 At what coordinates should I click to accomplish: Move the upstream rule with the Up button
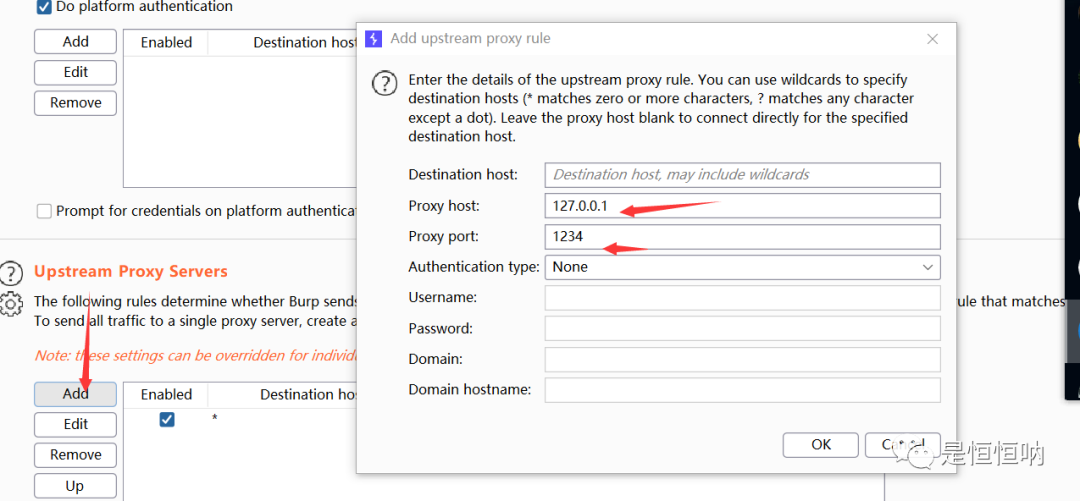click(x=75, y=486)
